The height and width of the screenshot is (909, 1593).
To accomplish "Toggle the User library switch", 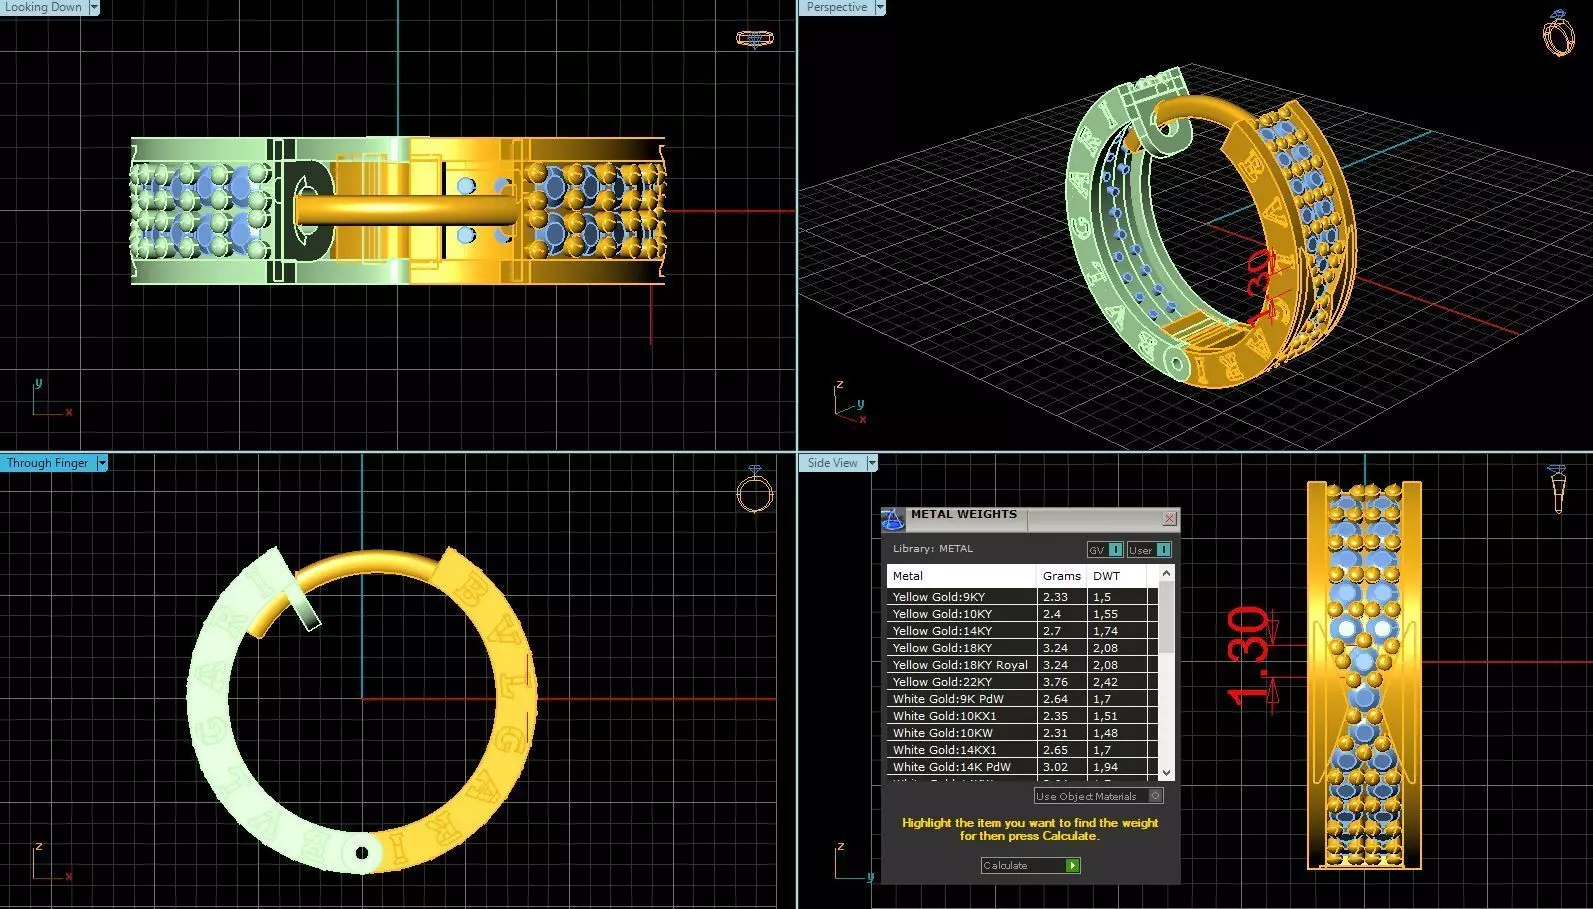I will [1149, 549].
